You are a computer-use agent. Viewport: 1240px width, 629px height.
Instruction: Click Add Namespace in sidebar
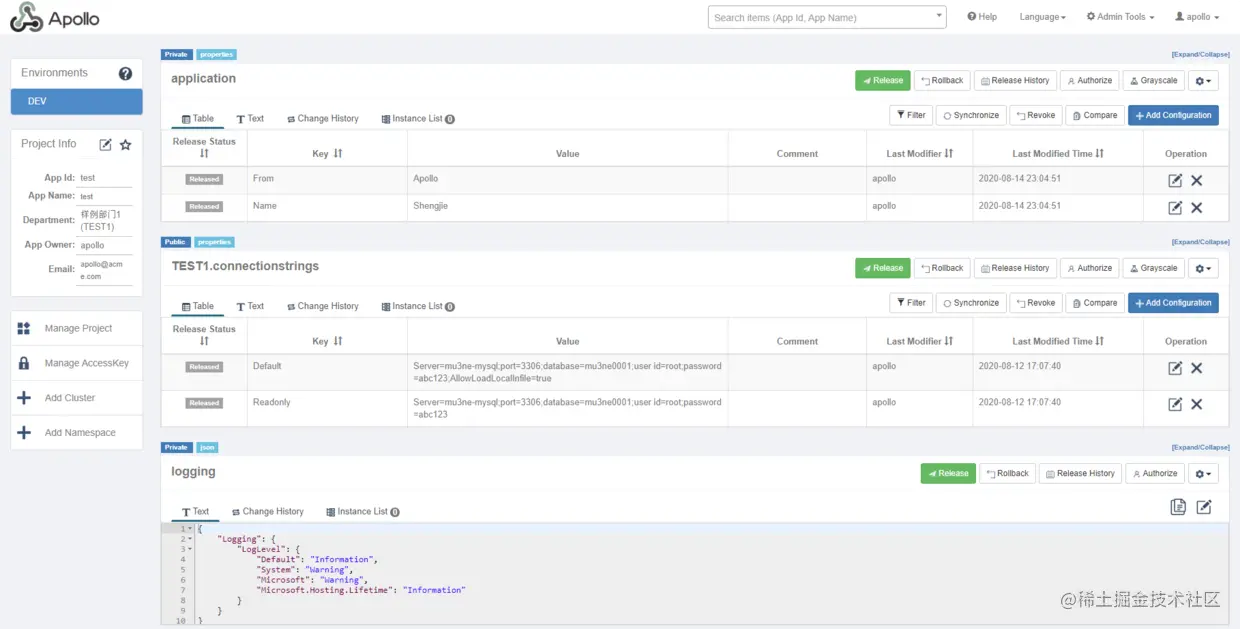pos(77,433)
